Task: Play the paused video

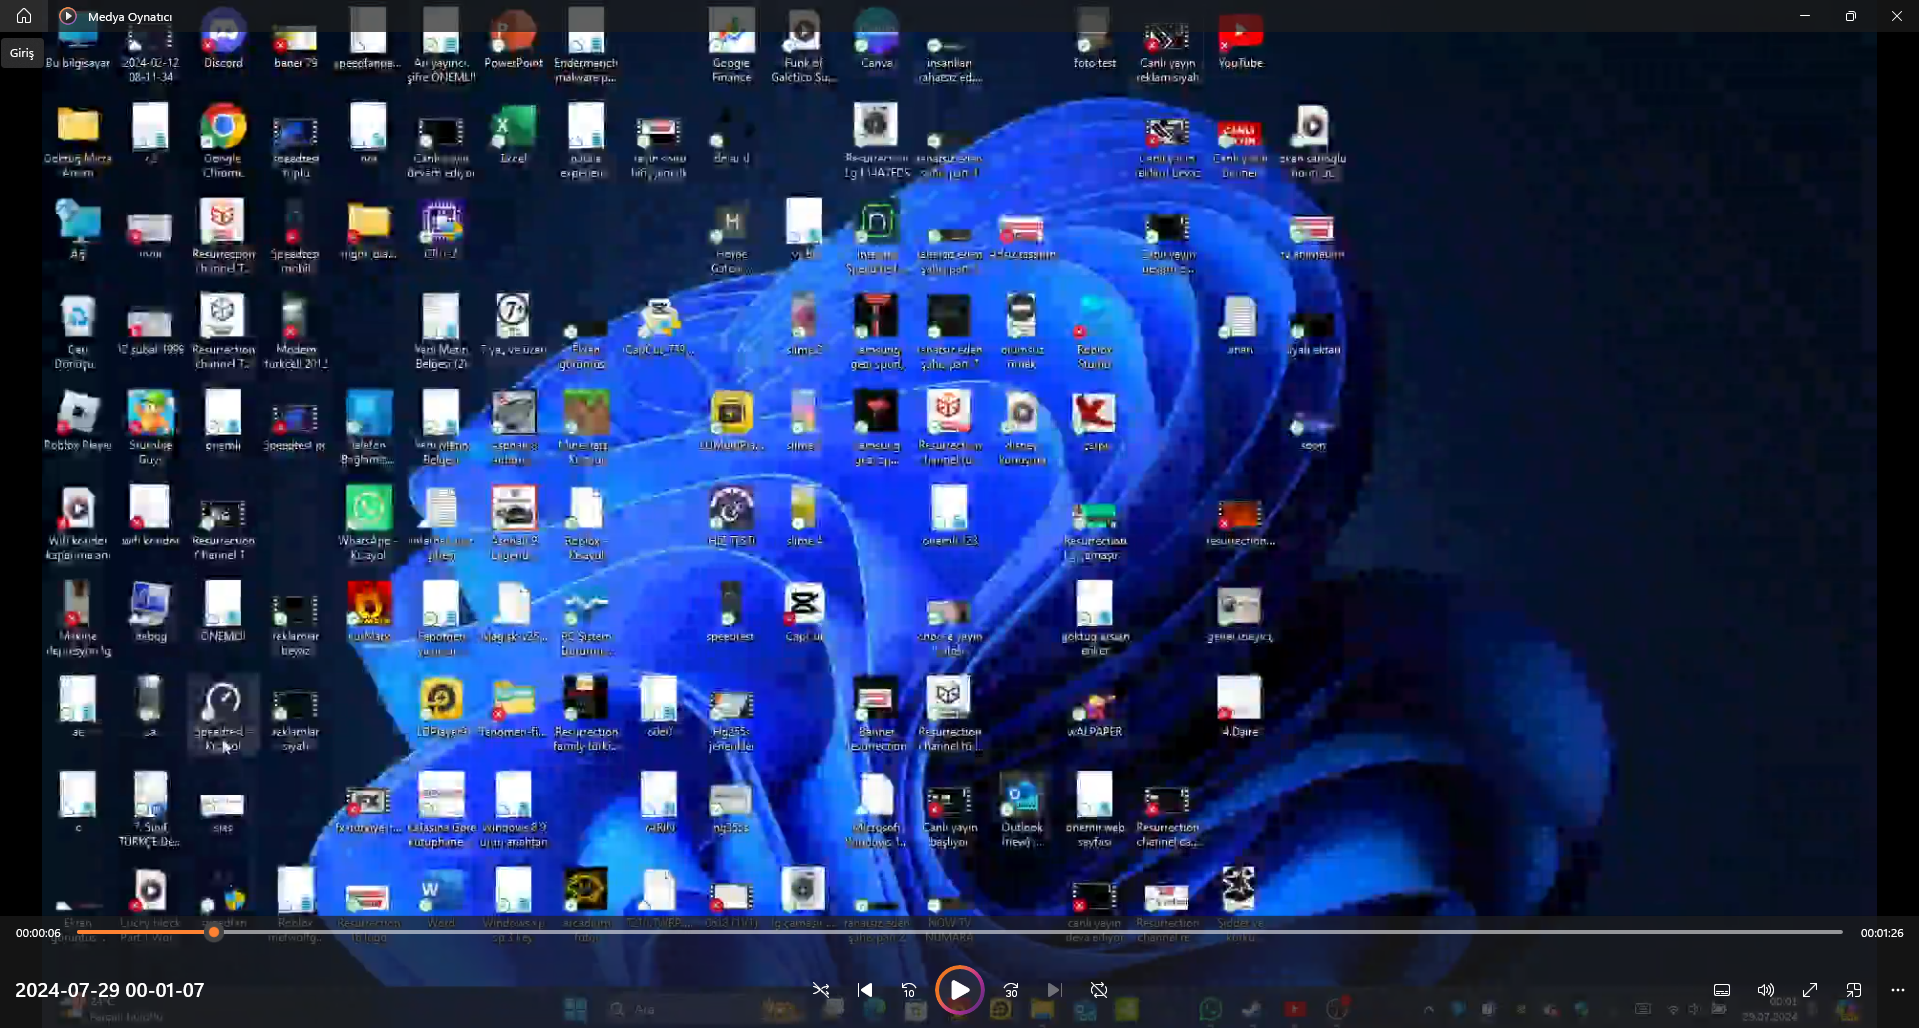Action: [x=959, y=990]
